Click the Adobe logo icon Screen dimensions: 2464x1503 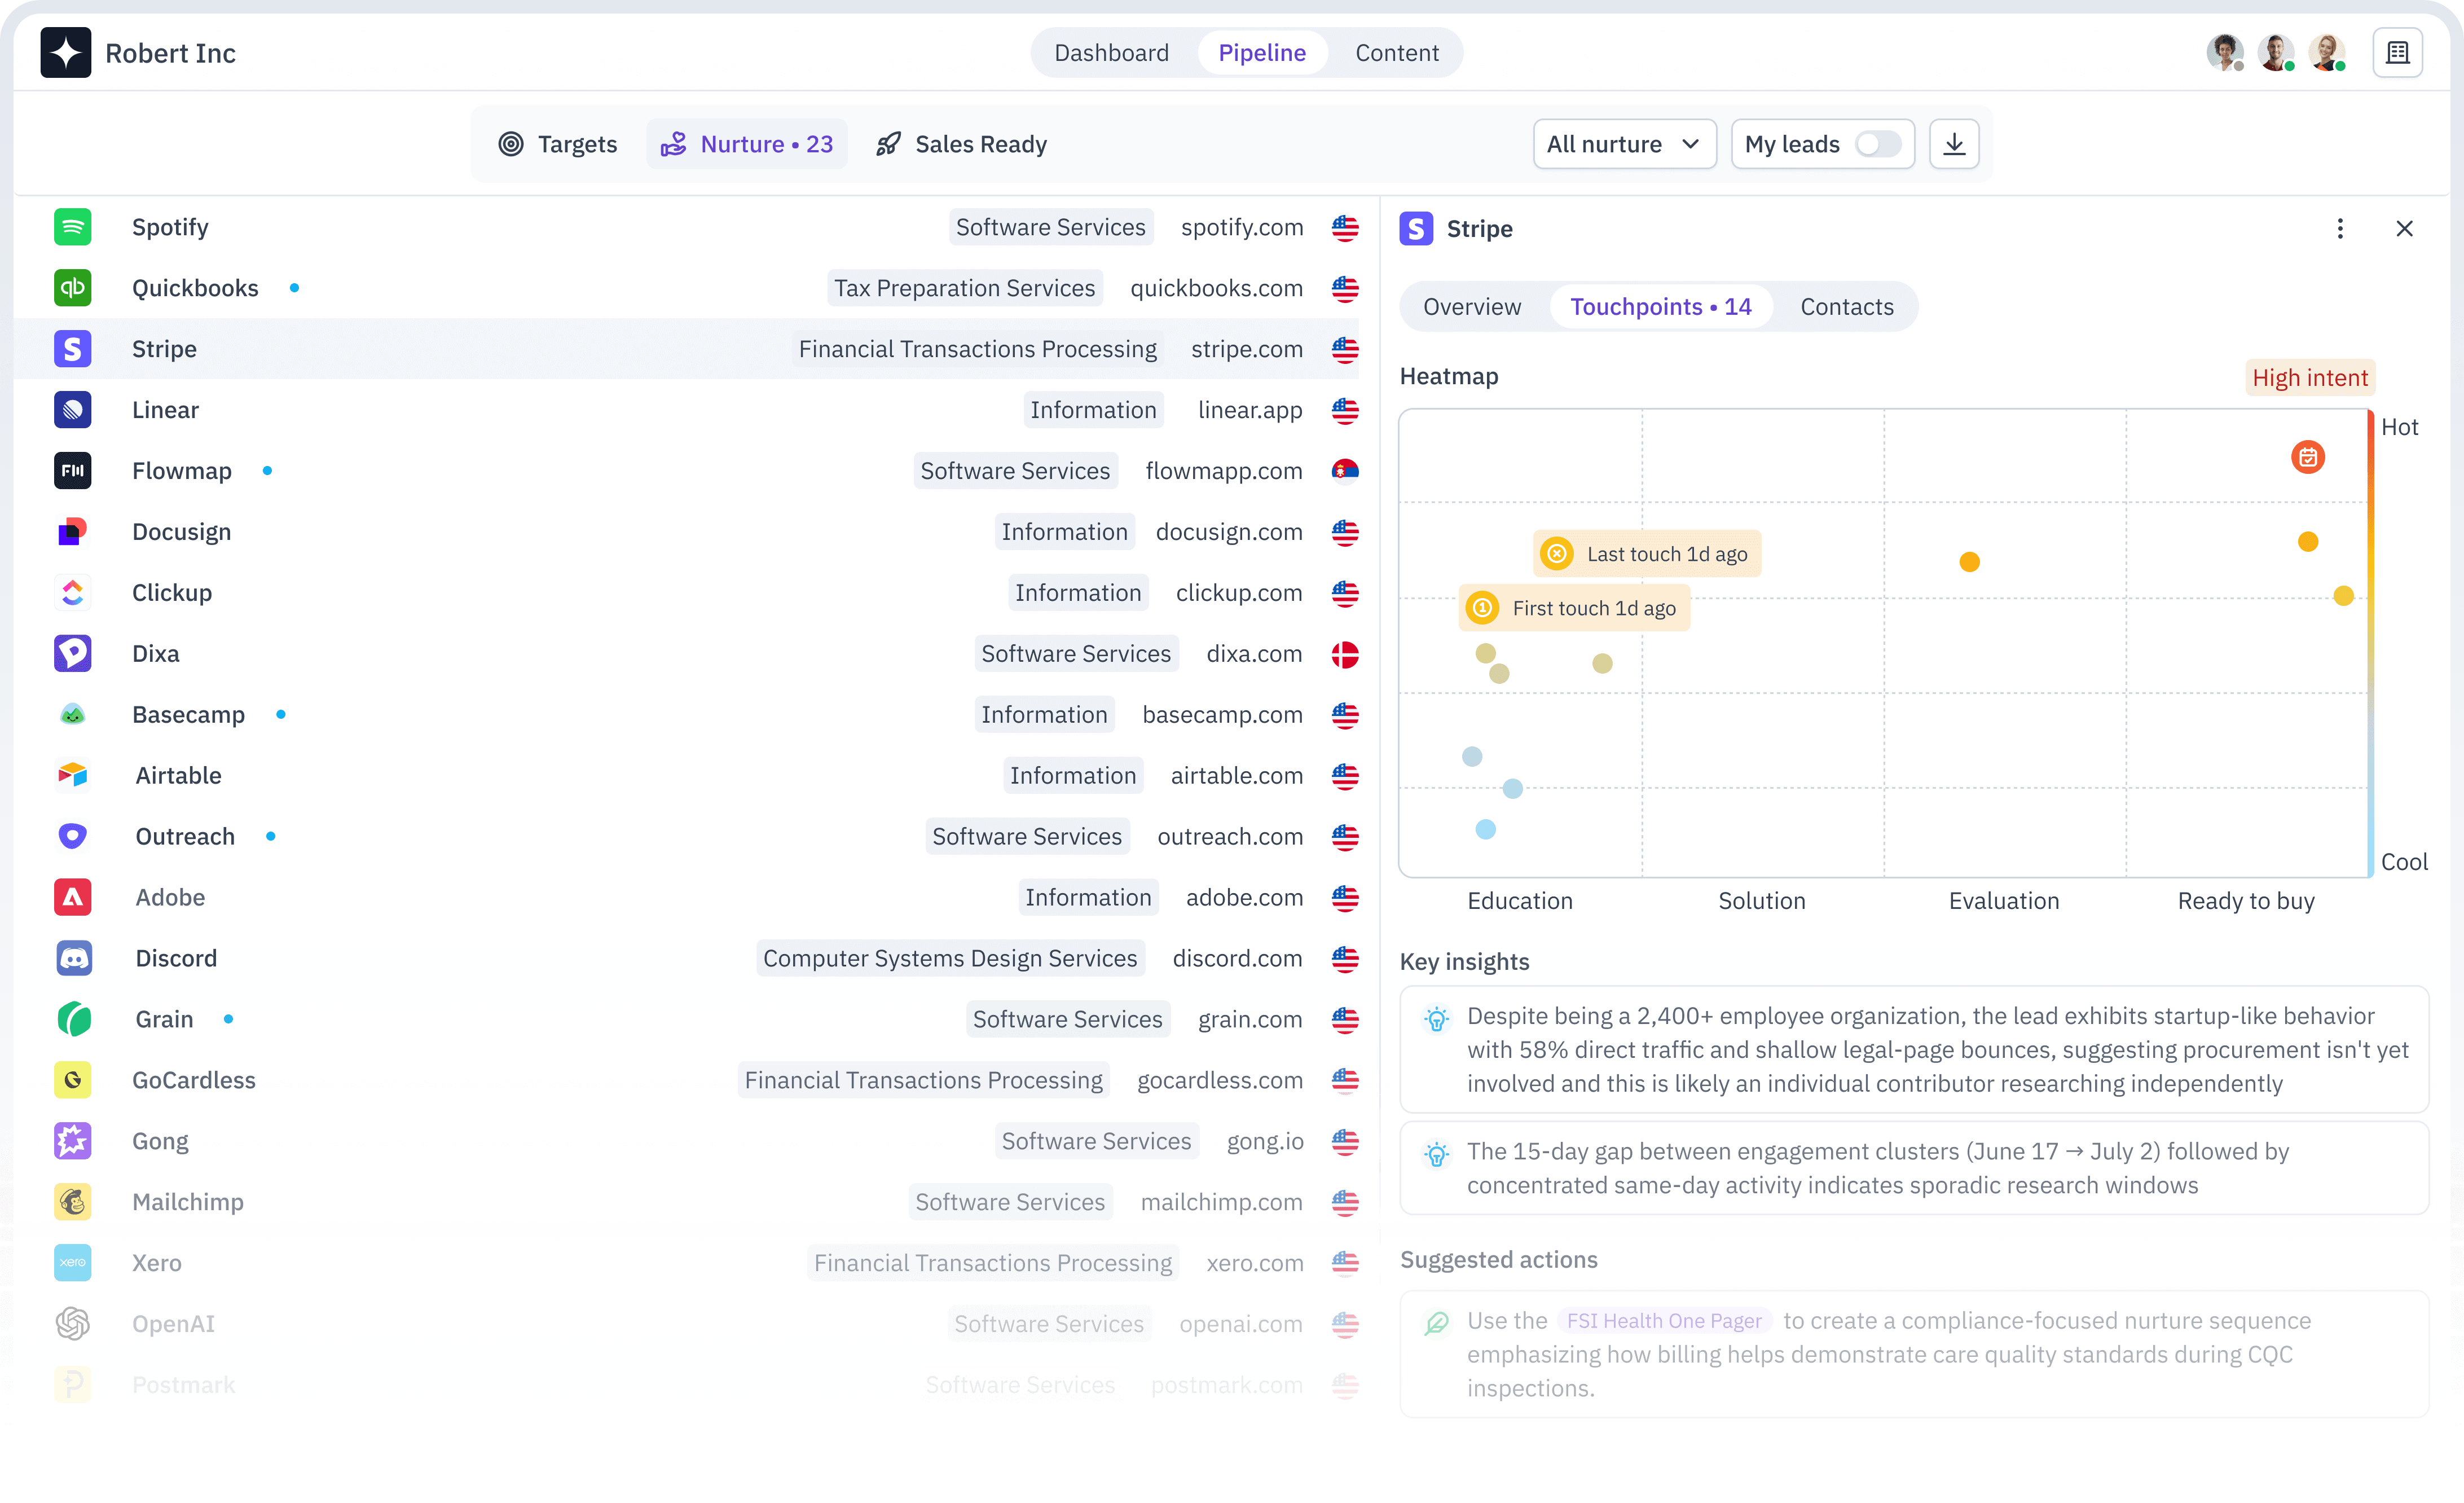coord(72,898)
